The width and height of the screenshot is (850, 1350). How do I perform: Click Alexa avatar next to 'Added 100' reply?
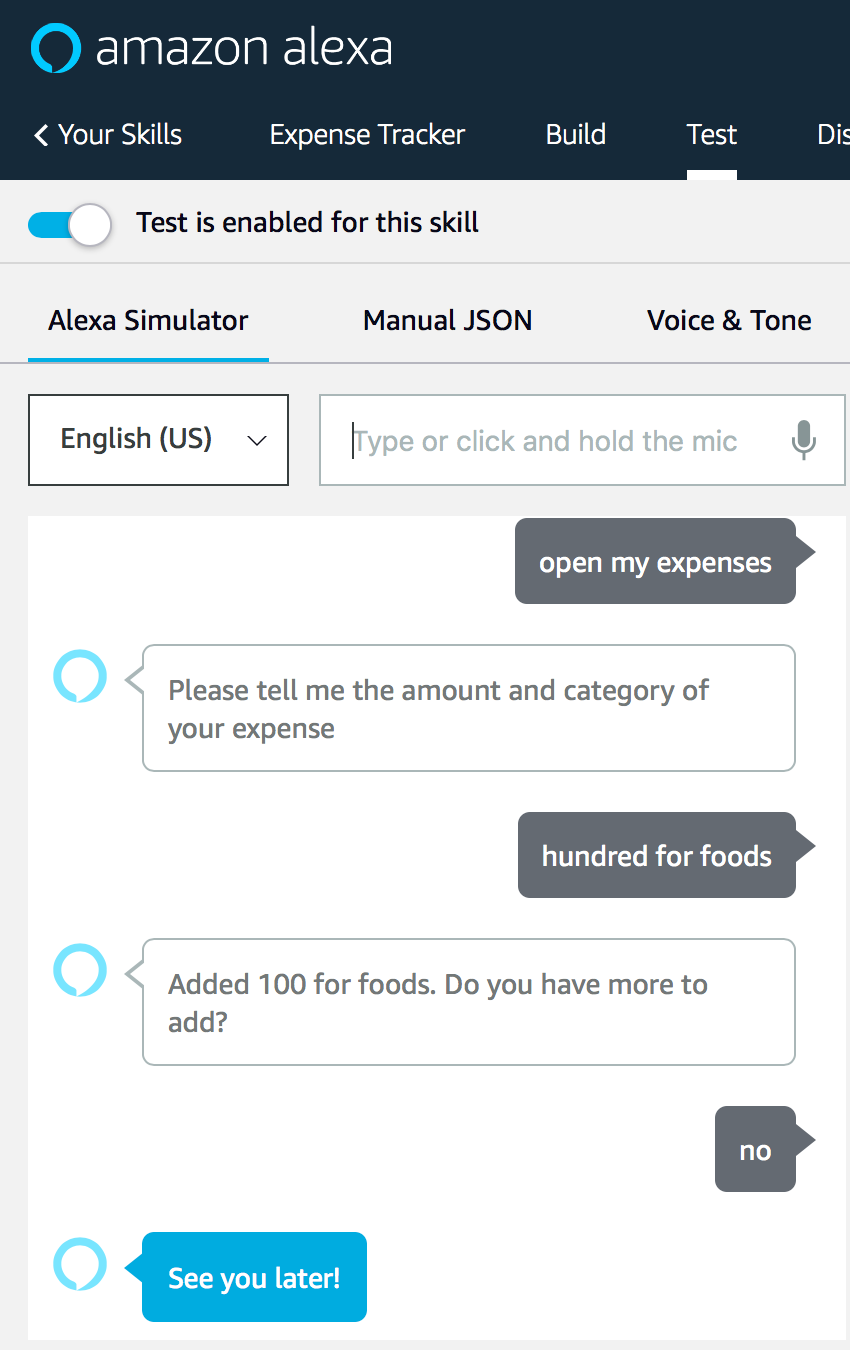click(80, 970)
